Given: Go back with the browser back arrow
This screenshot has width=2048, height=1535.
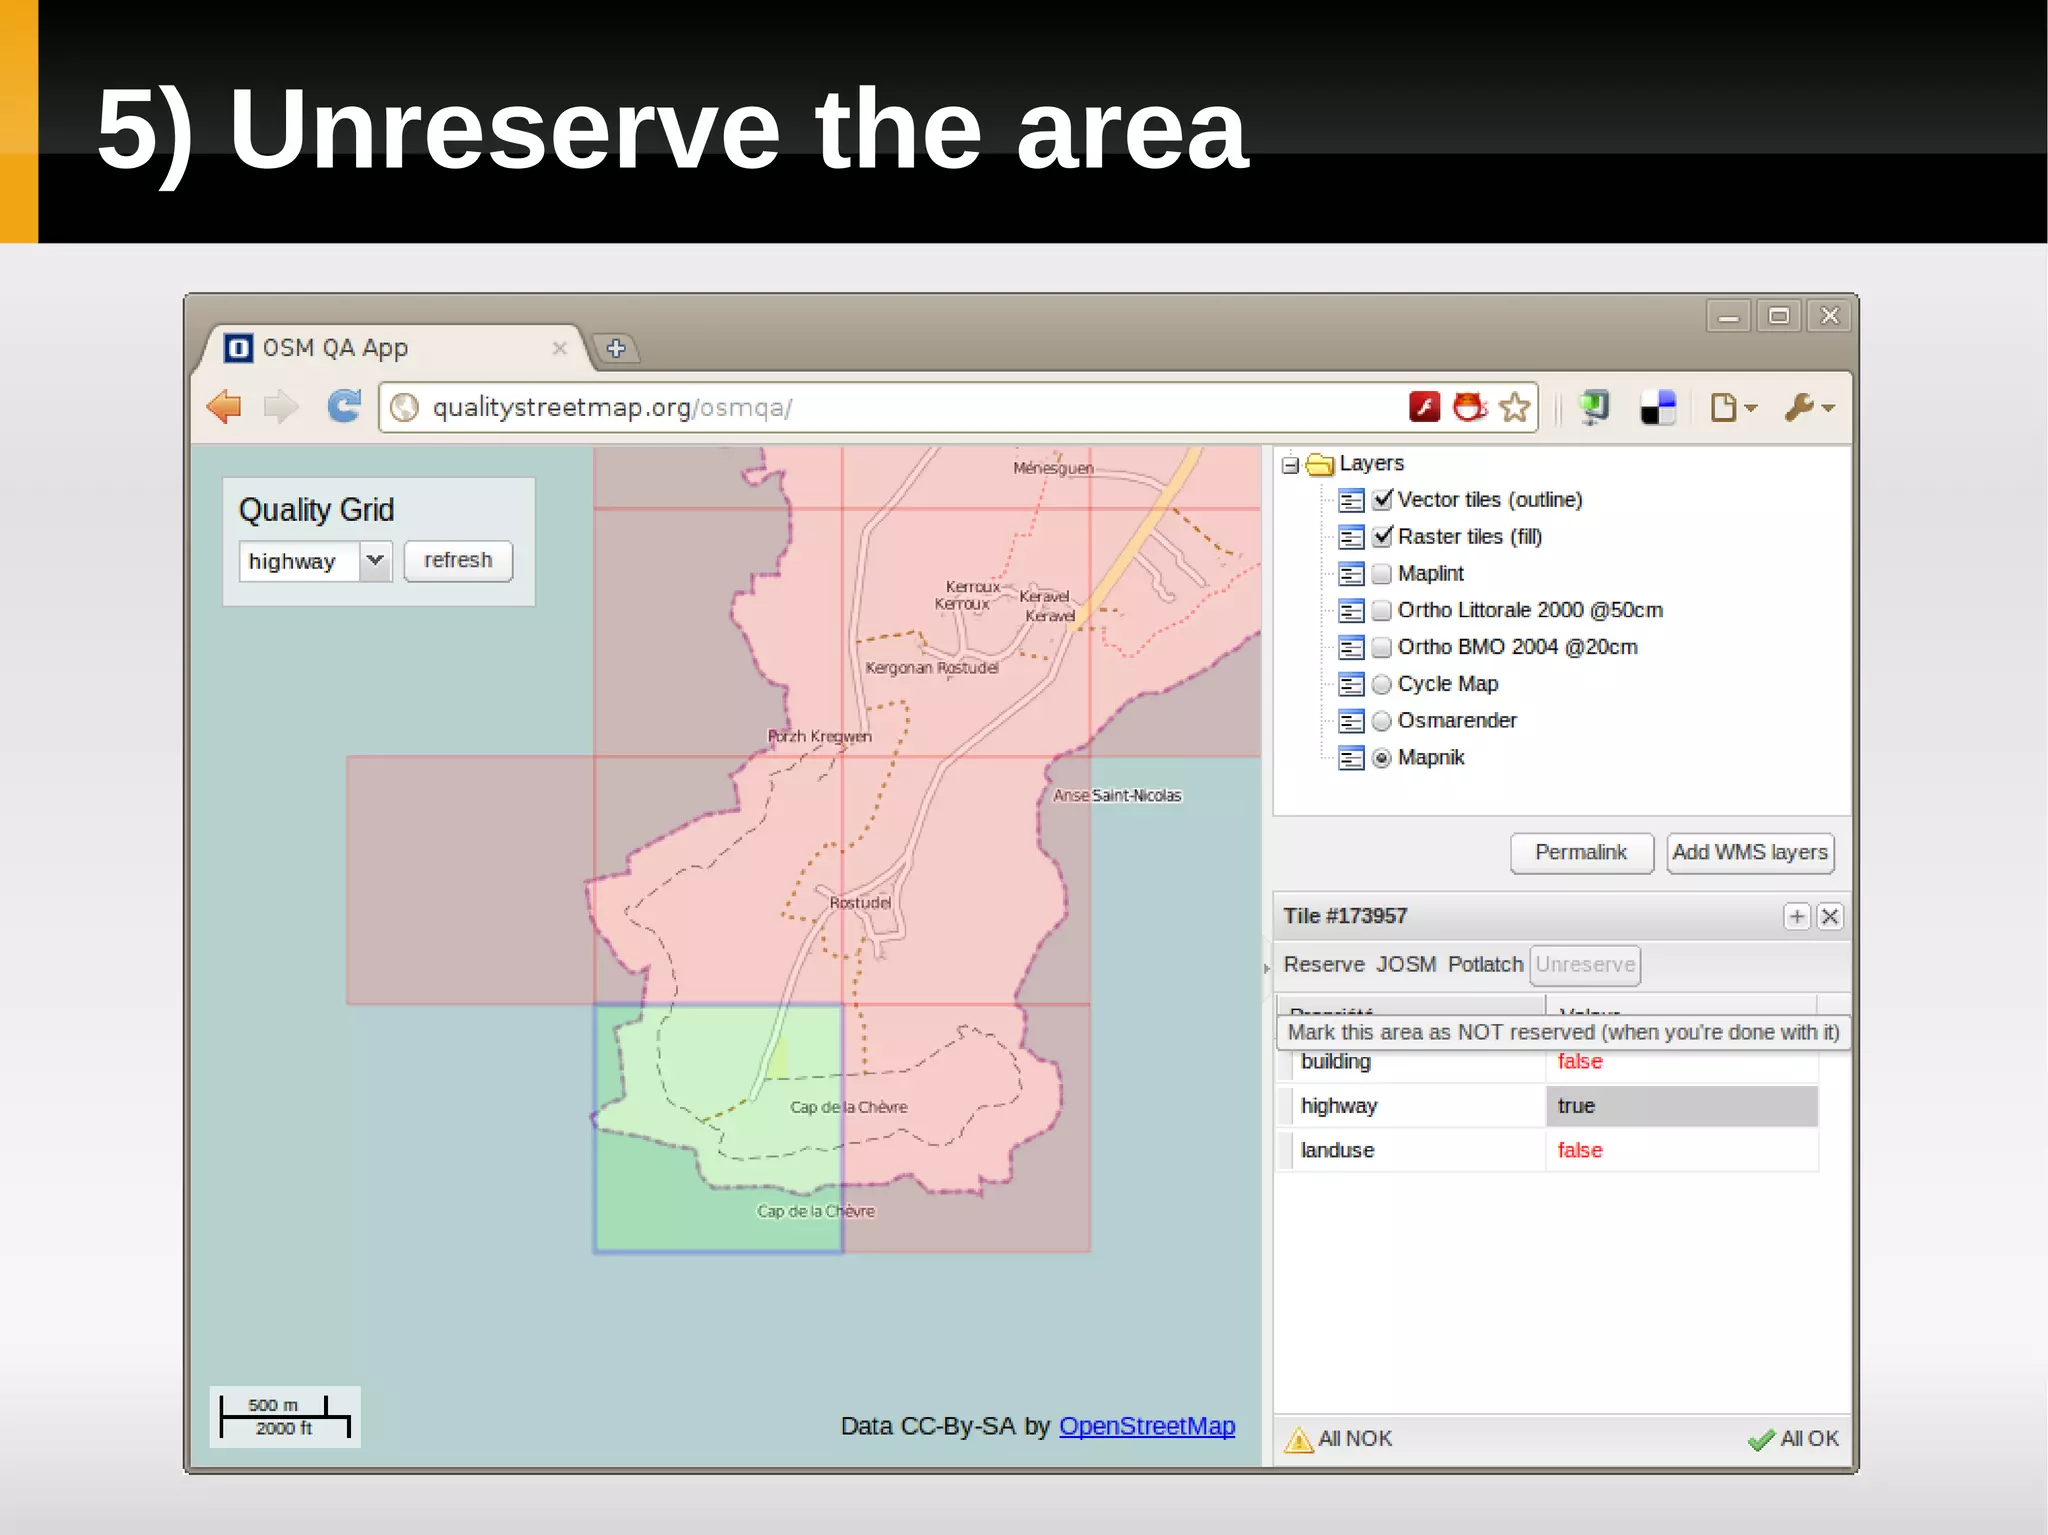Looking at the screenshot, I should 224,407.
